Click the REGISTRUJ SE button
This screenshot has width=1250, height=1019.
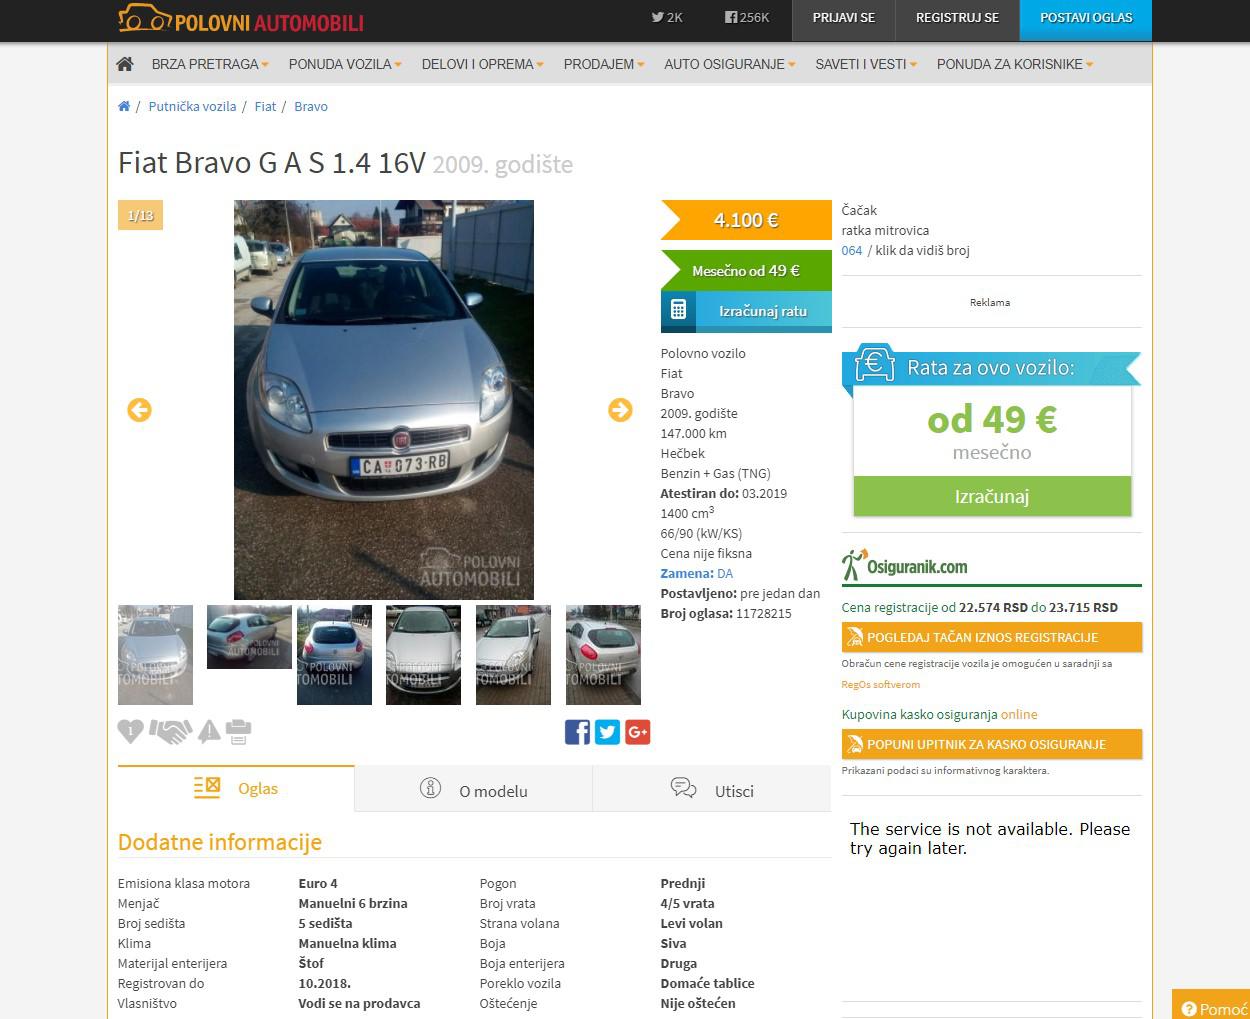[x=957, y=20]
